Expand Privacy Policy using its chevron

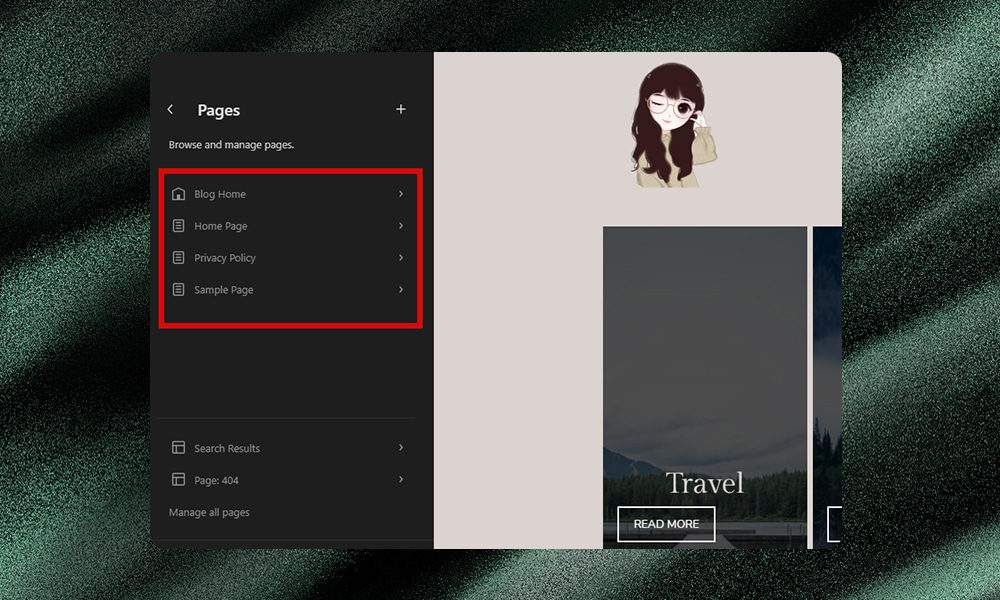pos(400,258)
